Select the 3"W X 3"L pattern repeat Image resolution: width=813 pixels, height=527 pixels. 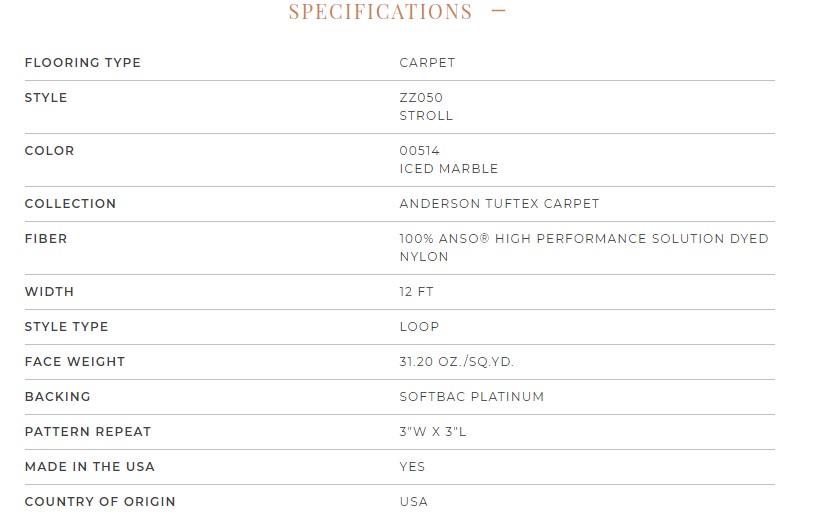[433, 432]
